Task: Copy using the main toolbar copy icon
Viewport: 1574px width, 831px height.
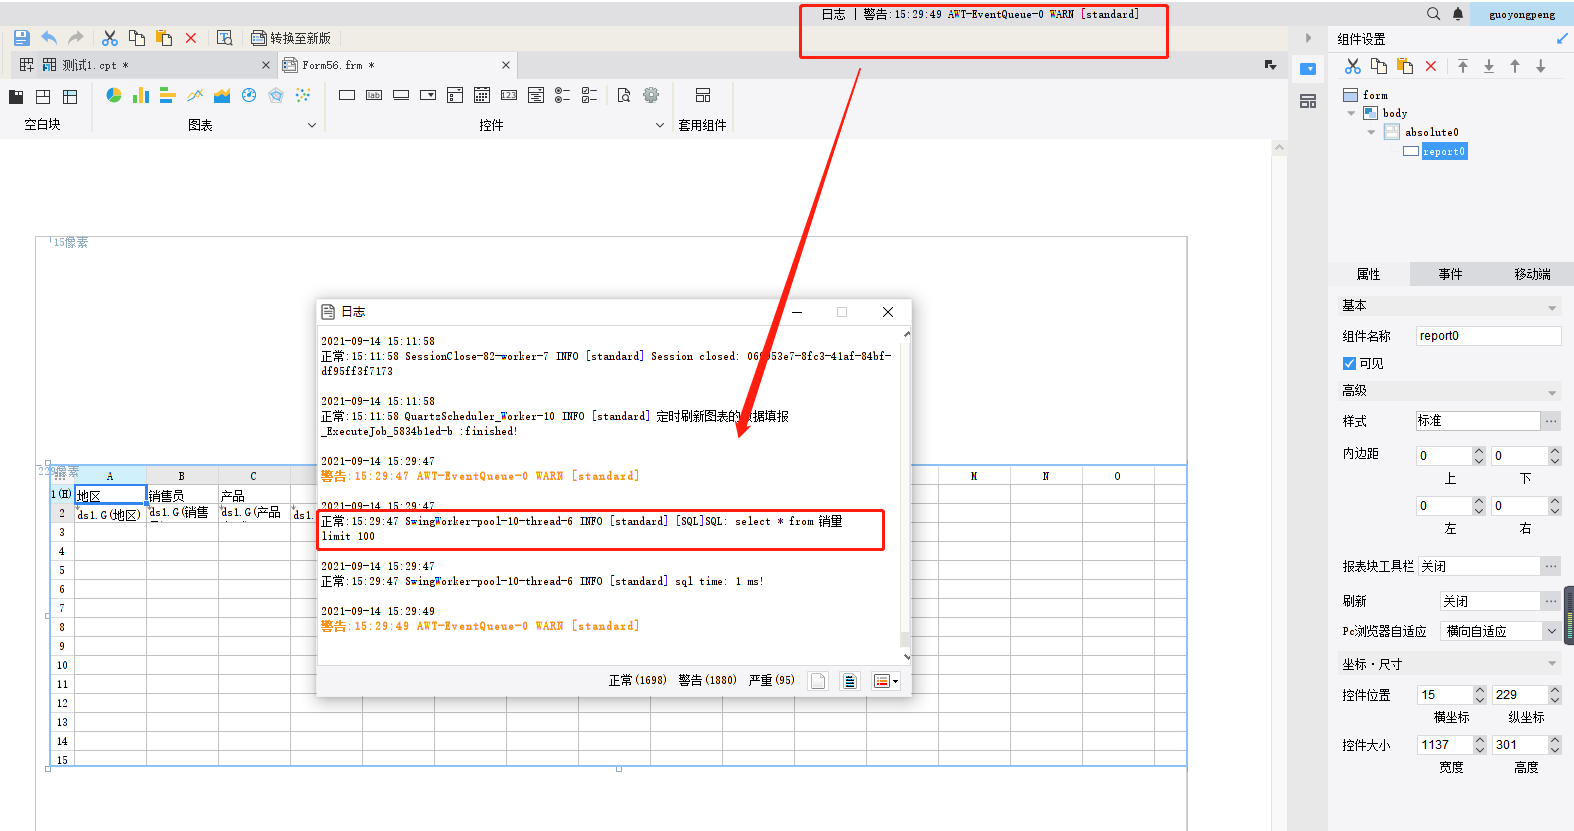Action: click(137, 38)
